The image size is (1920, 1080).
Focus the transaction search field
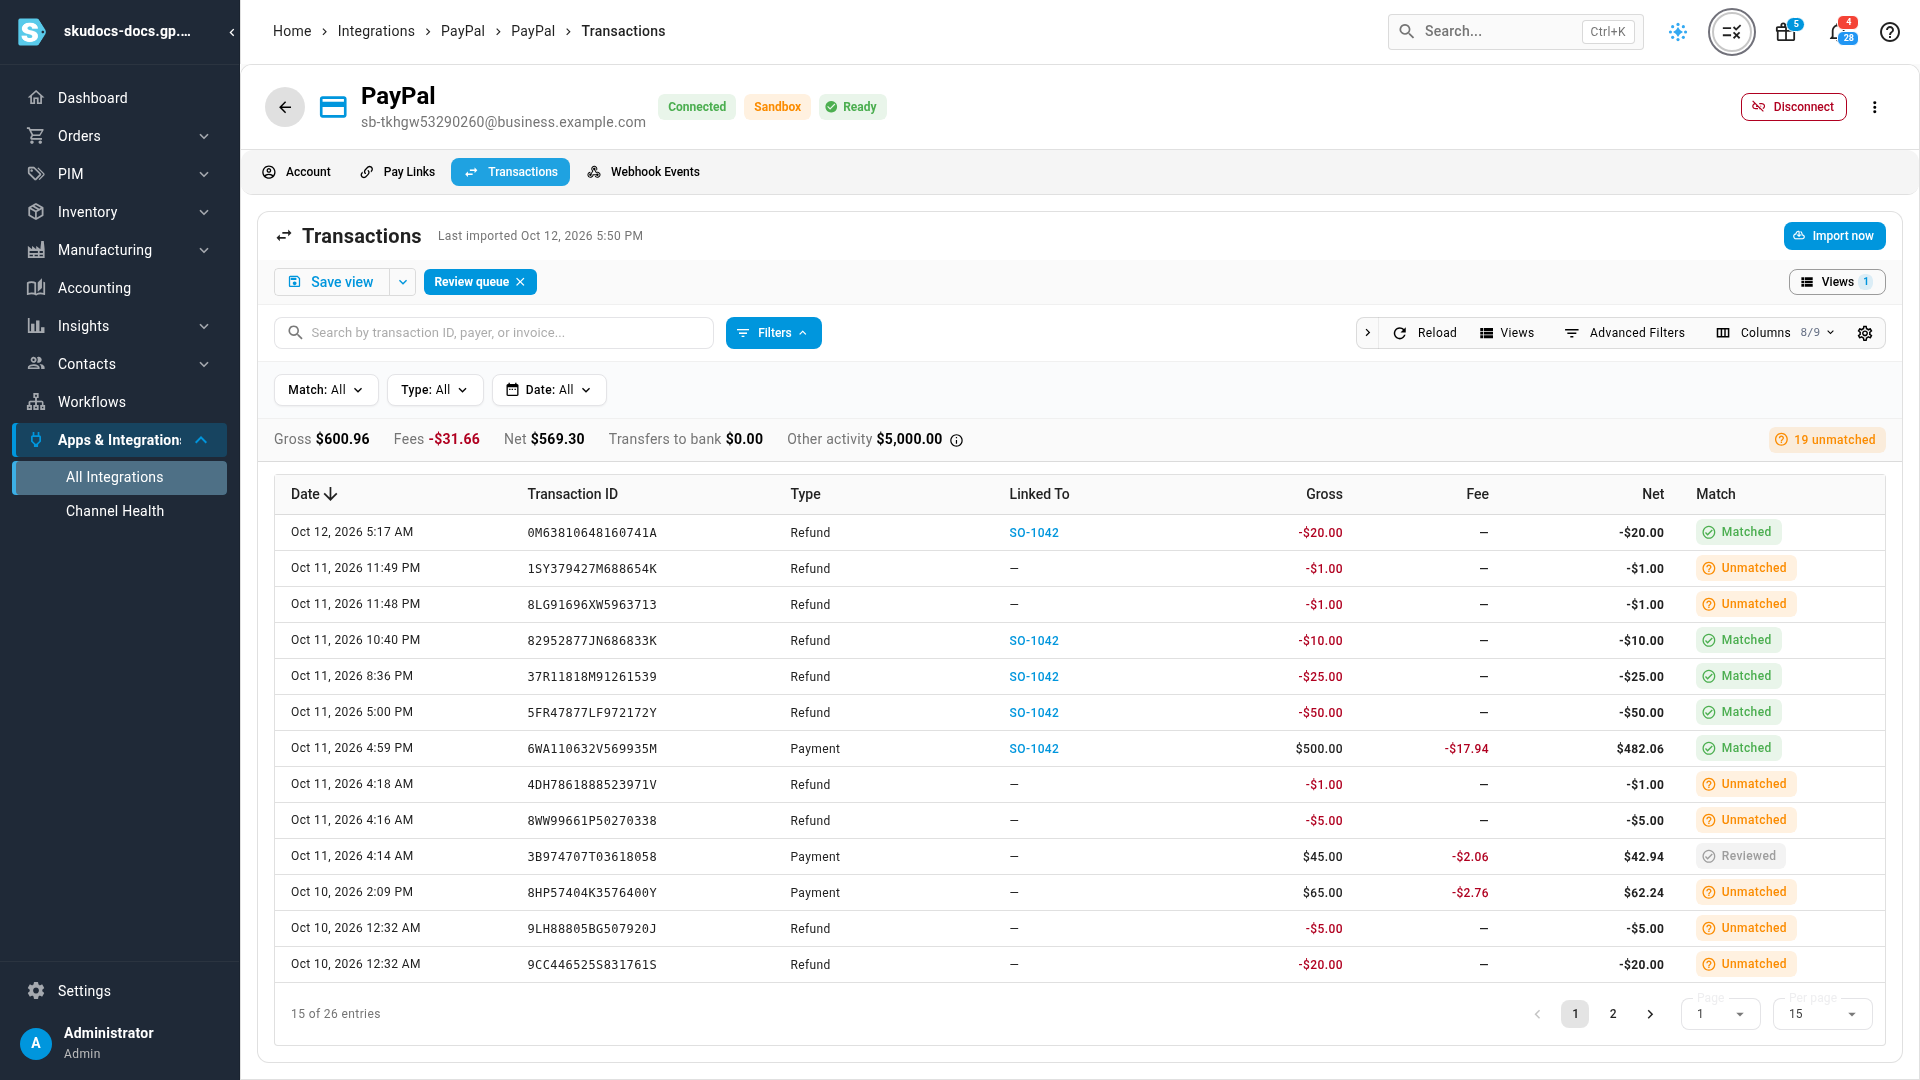(494, 333)
